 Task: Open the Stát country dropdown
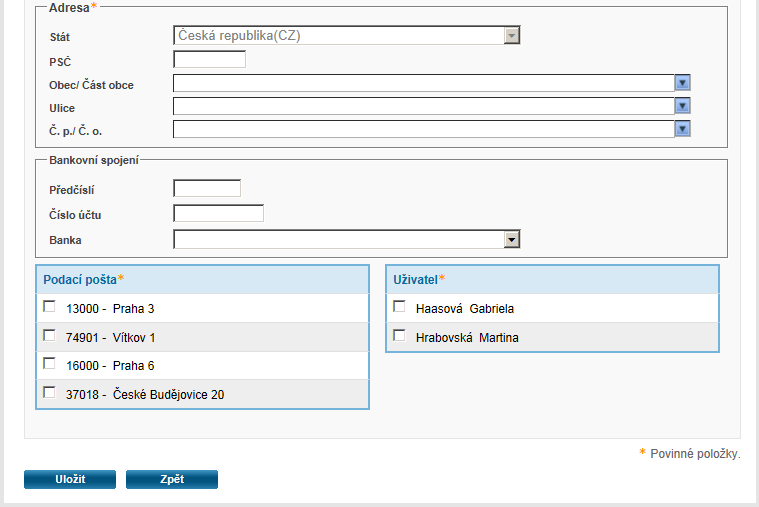(512, 36)
